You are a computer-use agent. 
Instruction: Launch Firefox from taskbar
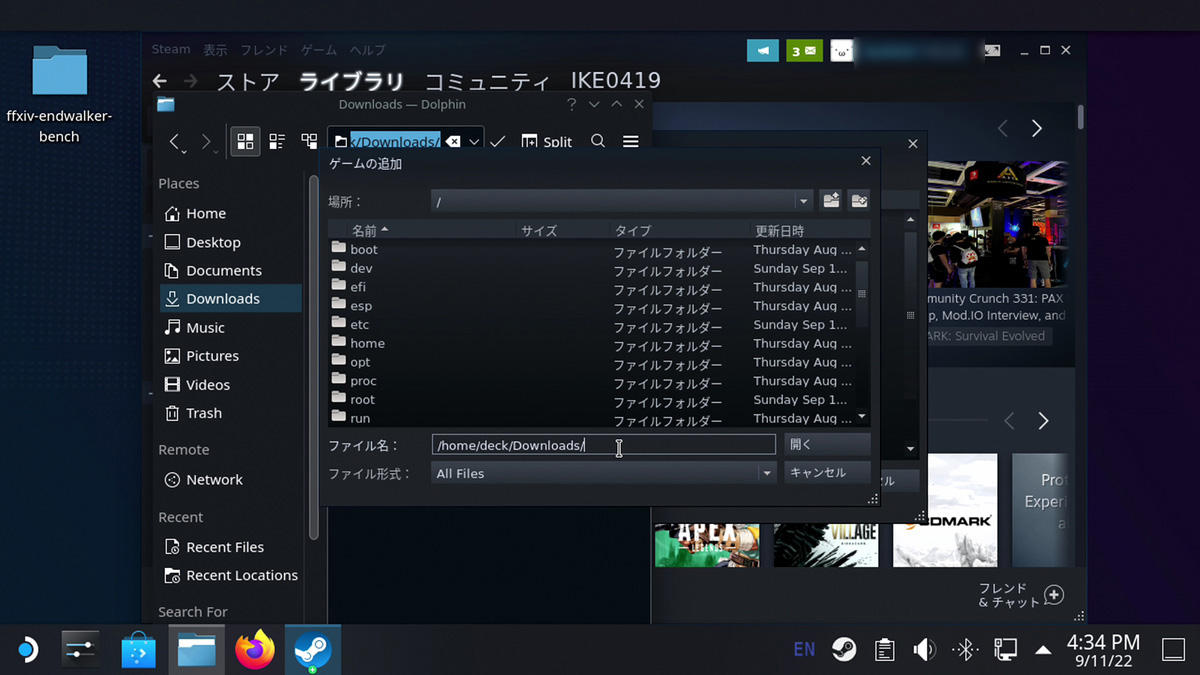pos(255,651)
